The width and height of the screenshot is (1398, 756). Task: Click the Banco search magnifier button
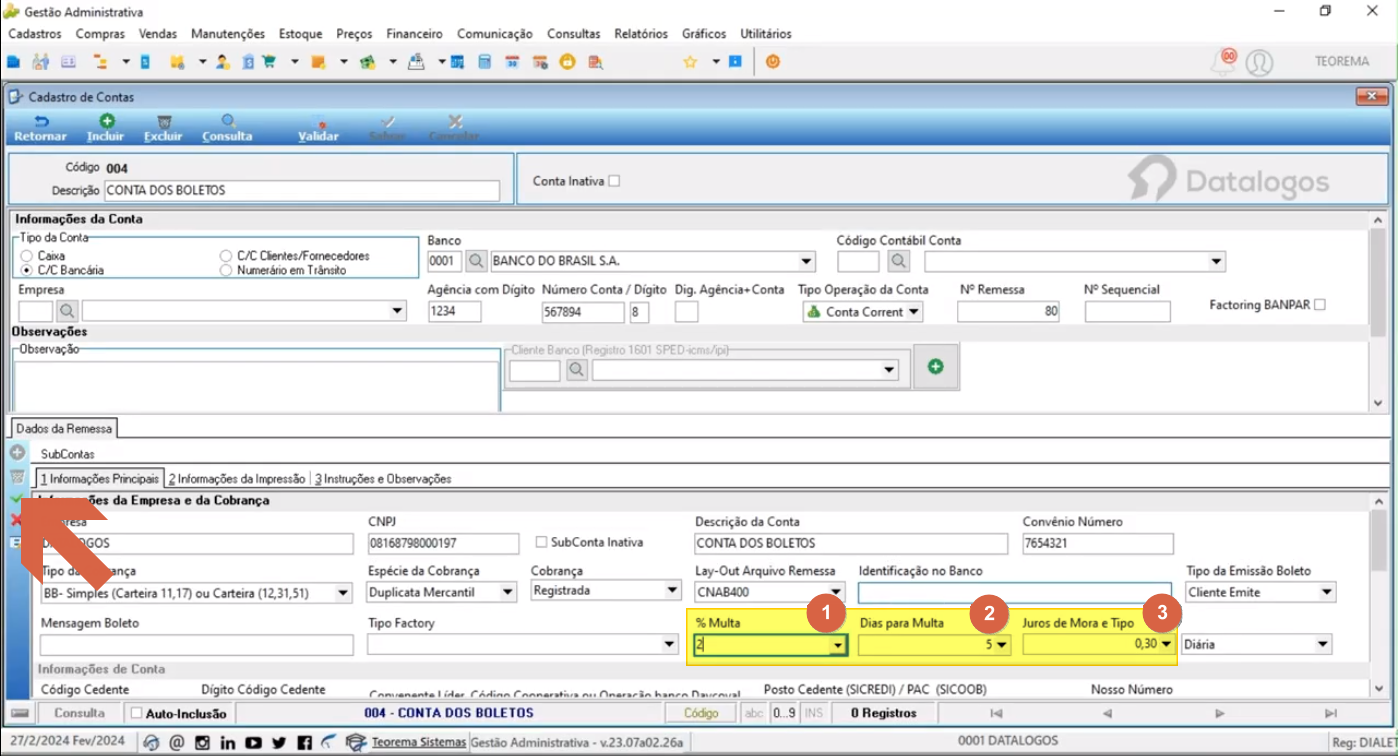point(476,261)
